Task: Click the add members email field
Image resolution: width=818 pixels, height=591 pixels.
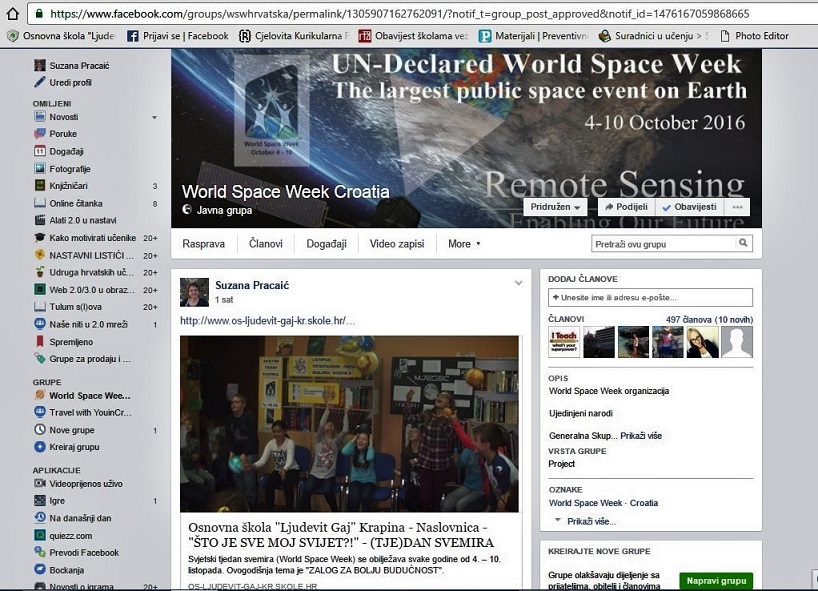Action: (650, 297)
